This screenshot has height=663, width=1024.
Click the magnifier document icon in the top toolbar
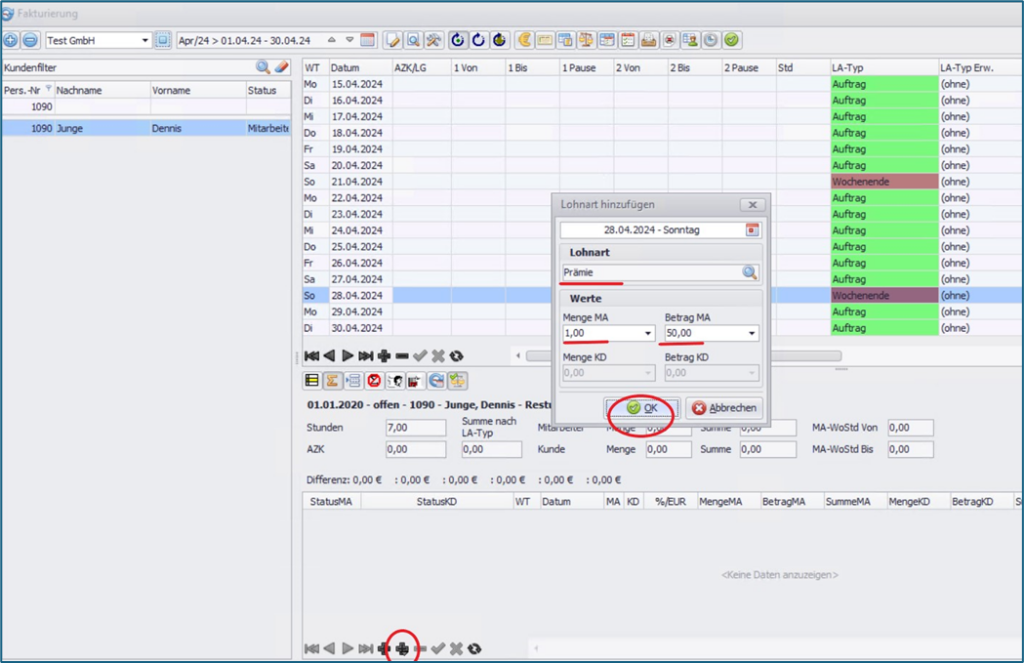click(x=413, y=40)
